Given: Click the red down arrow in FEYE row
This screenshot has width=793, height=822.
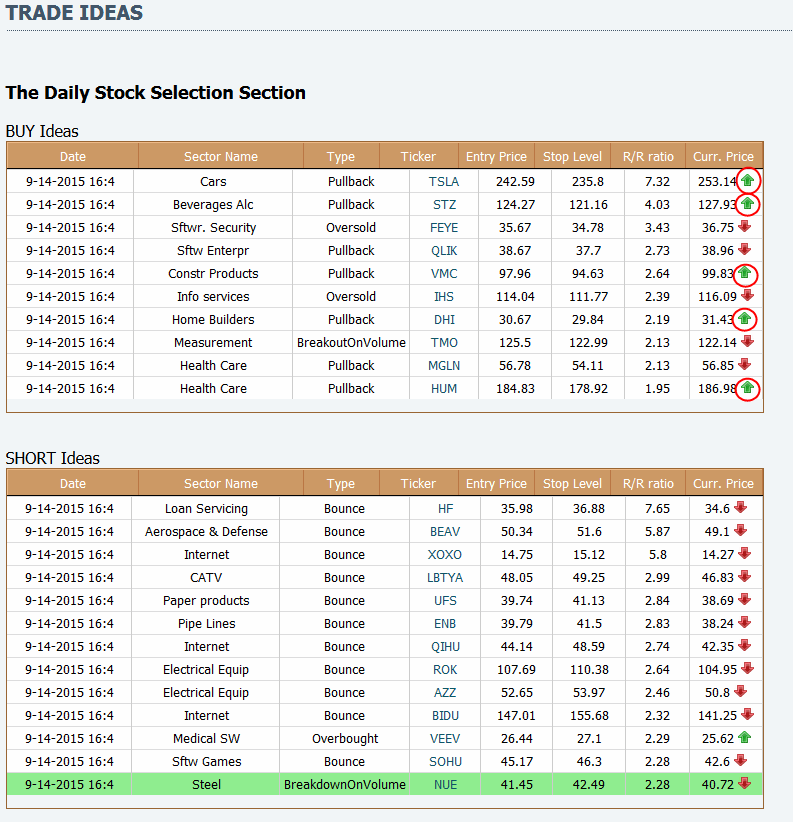Looking at the screenshot, I should 744,226.
